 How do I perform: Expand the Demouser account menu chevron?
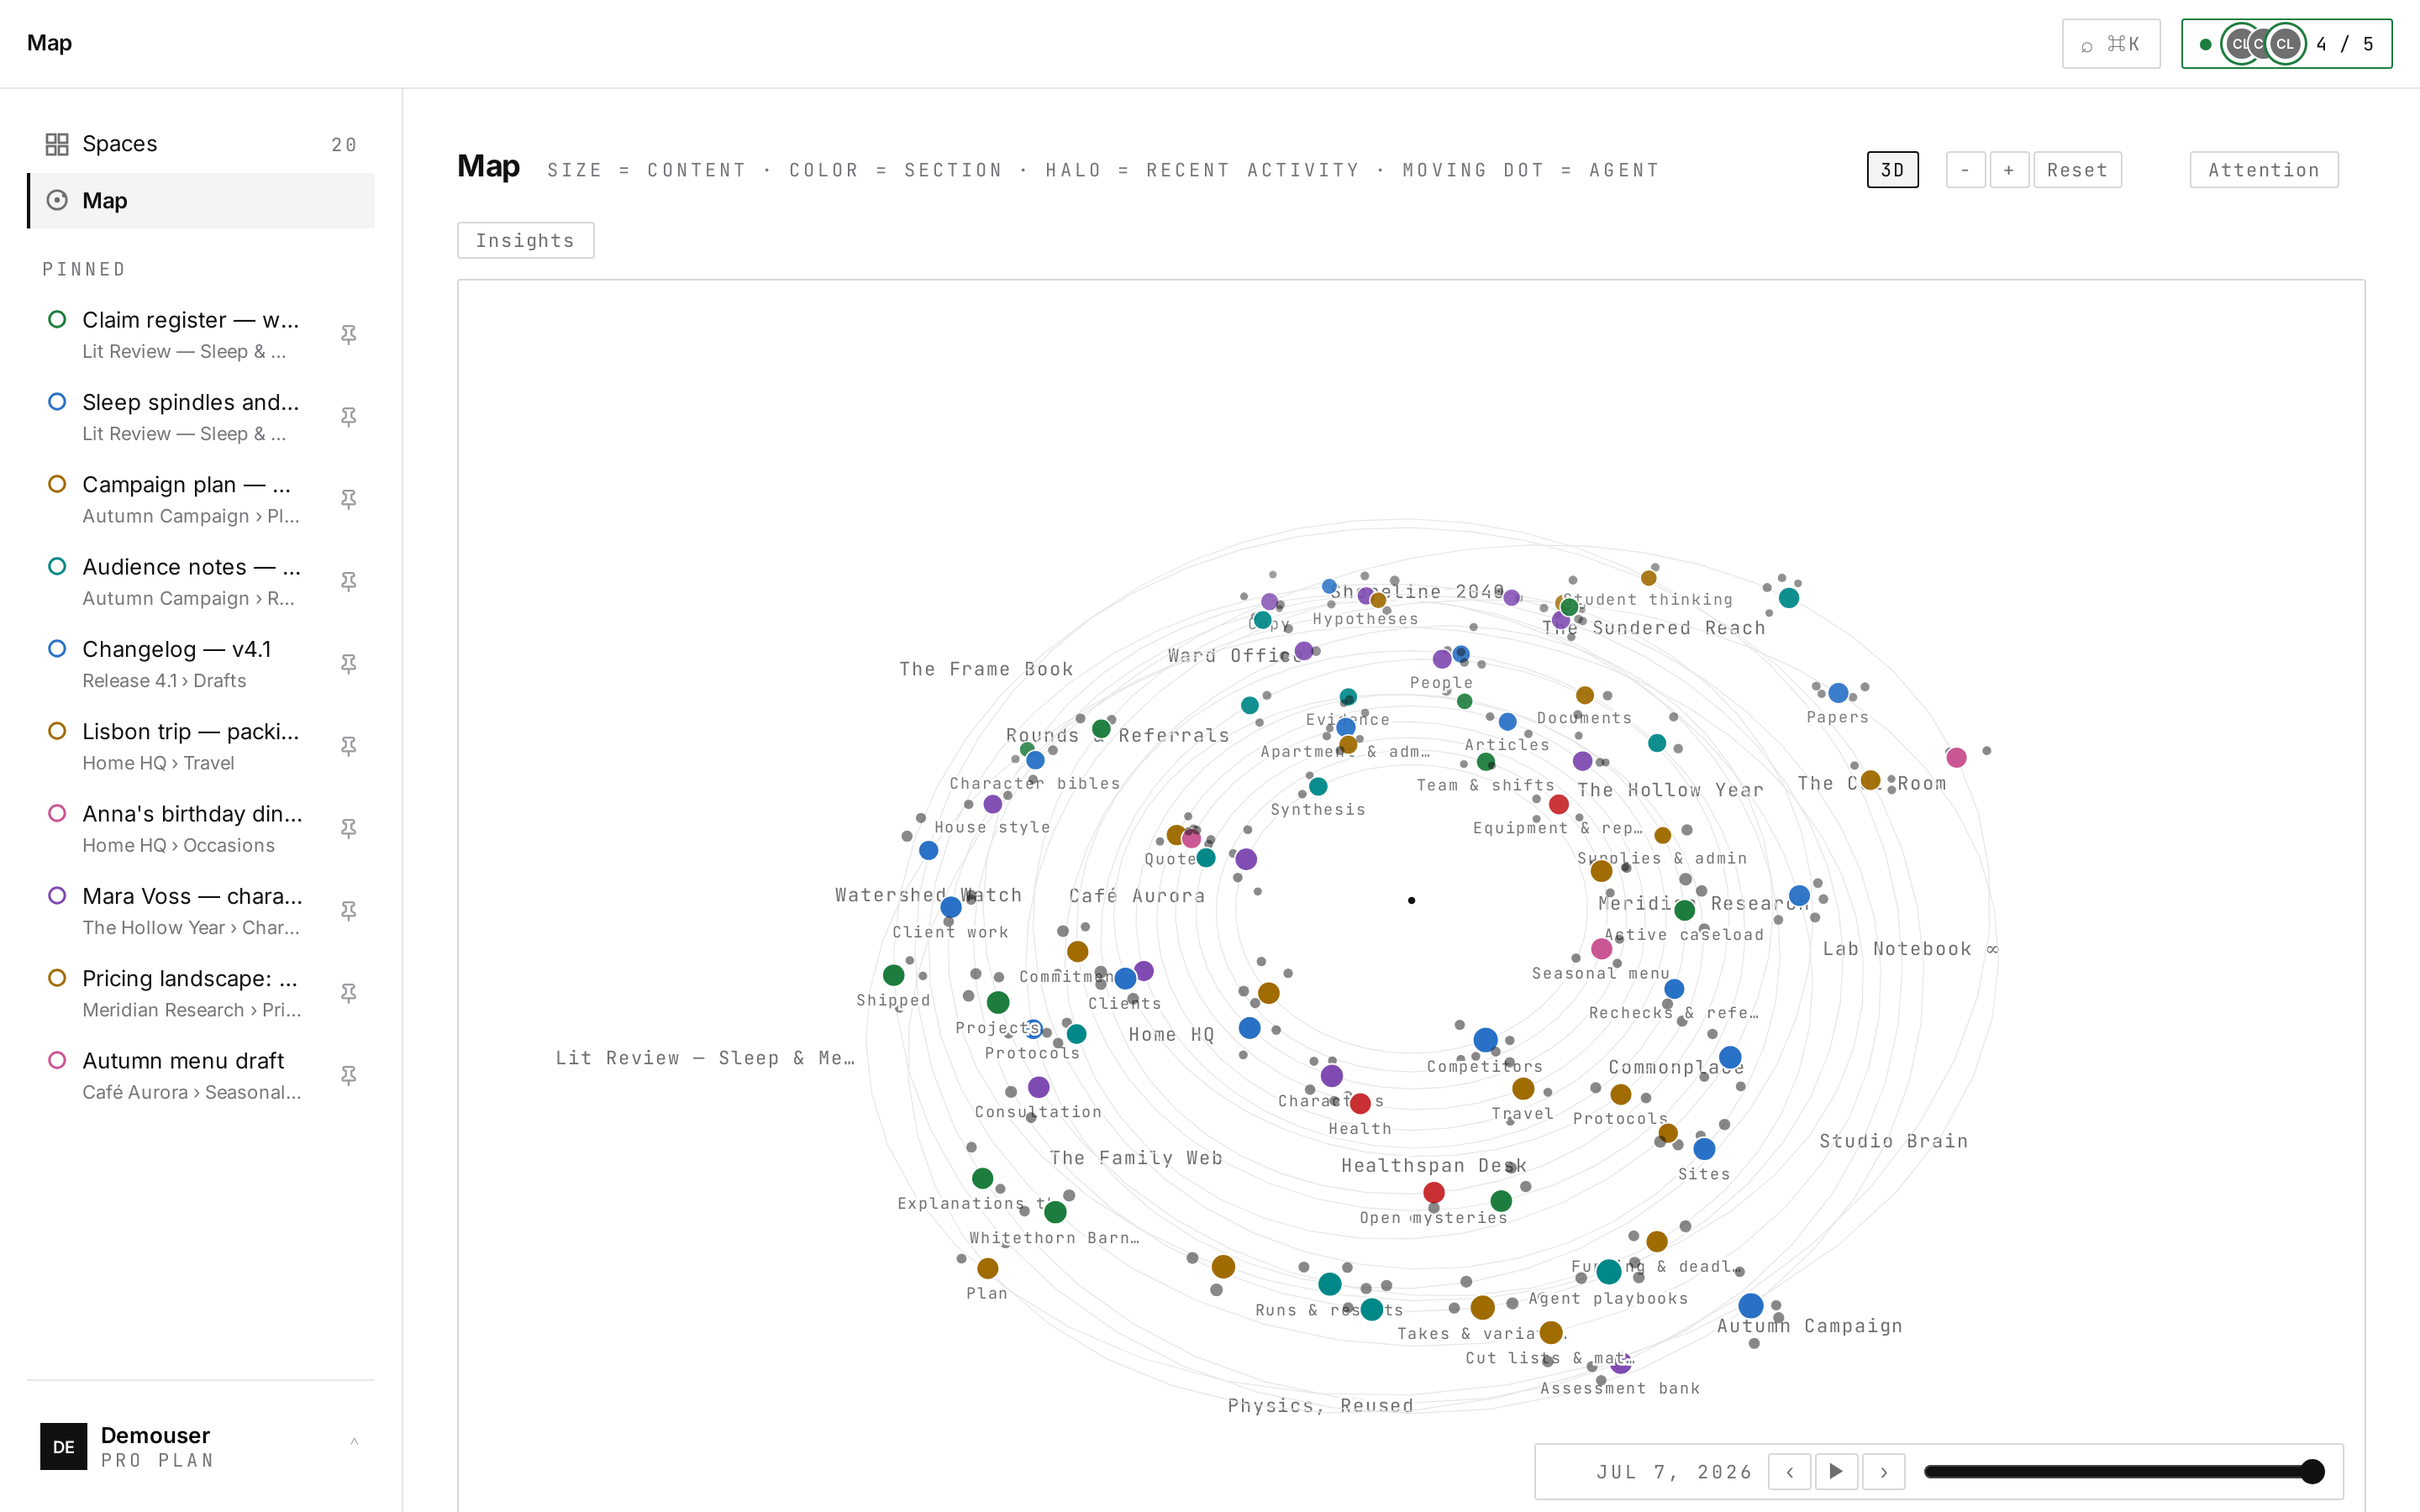(354, 1442)
